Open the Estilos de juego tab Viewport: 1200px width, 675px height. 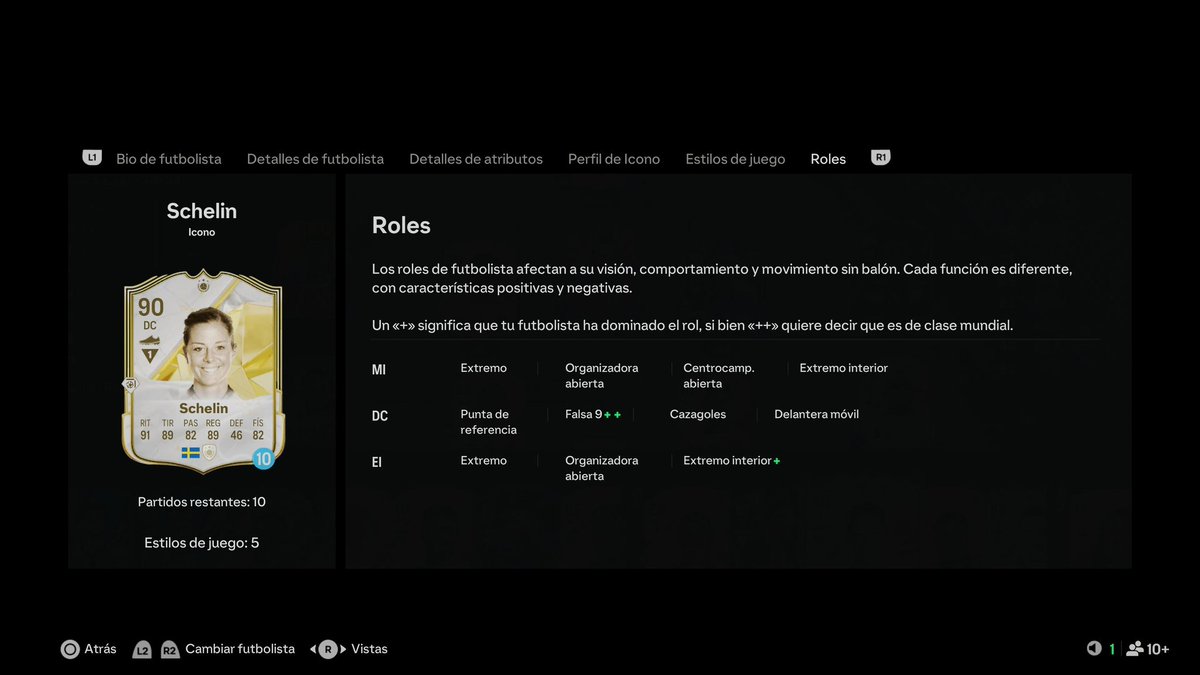click(x=735, y=159)
